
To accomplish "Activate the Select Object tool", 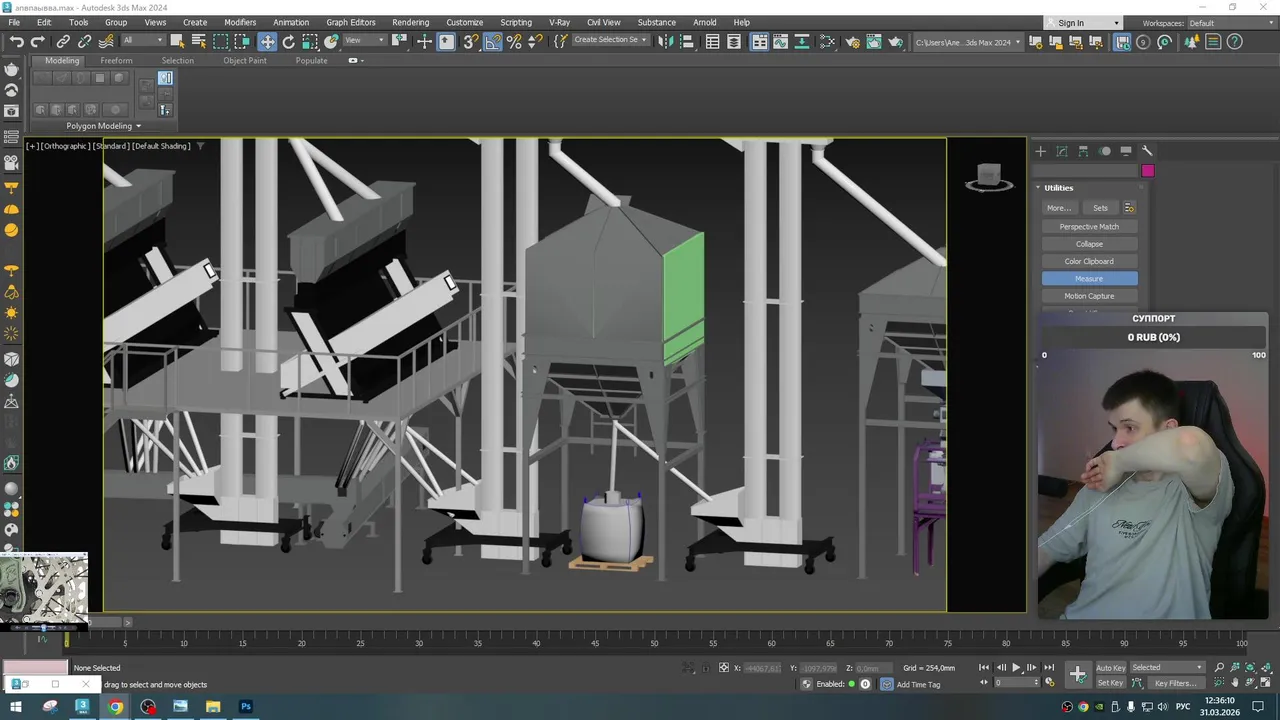I will [x=177, y=42].
